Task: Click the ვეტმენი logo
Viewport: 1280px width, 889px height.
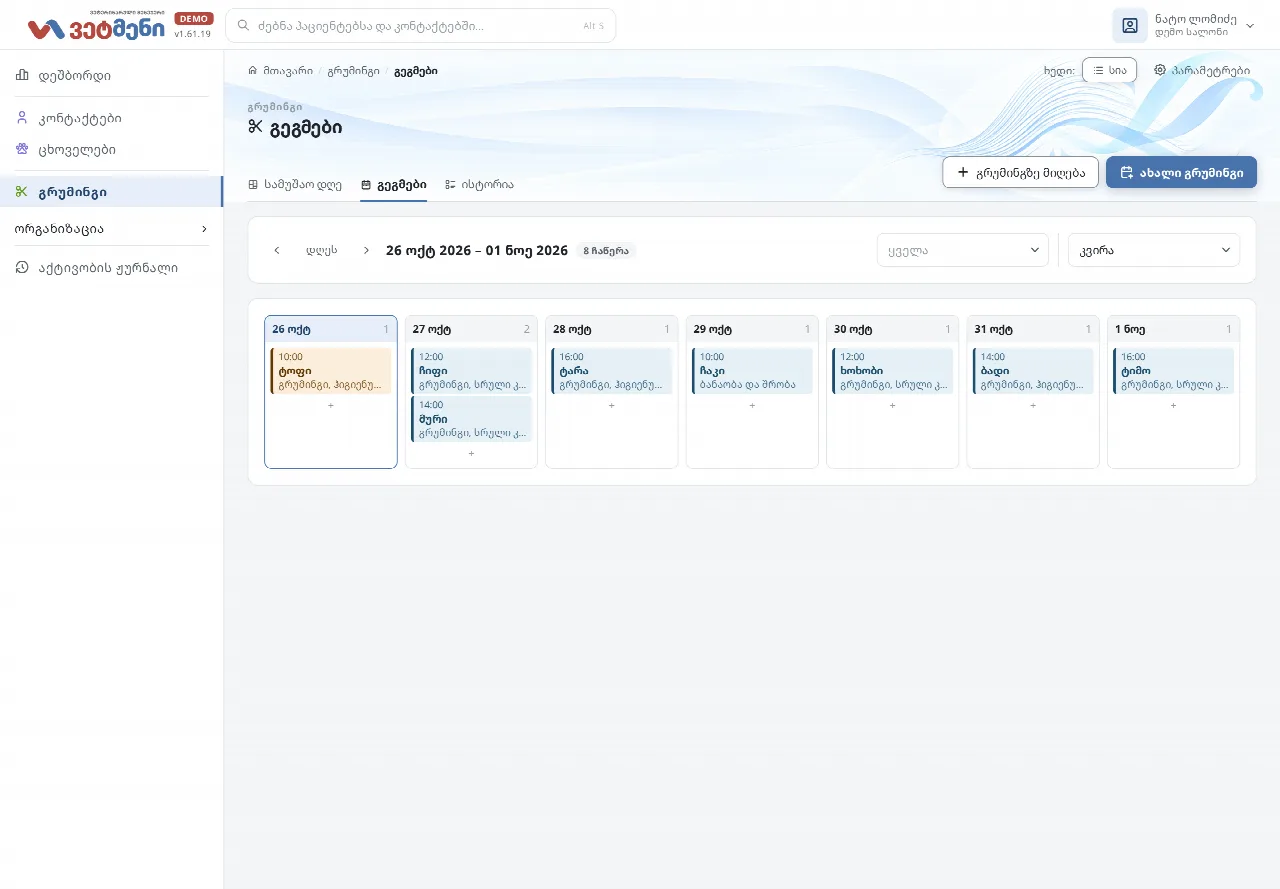Action: [97, 27]
